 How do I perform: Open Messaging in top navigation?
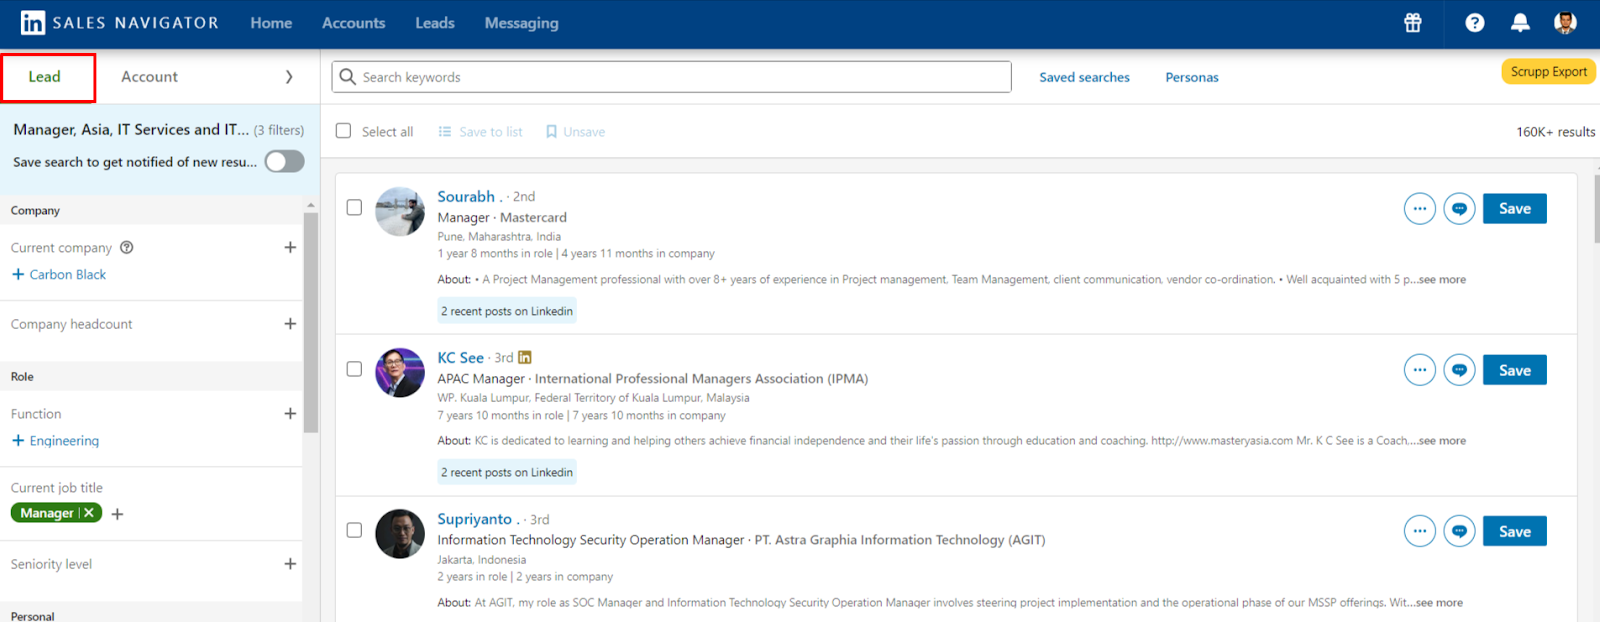click(x=522, y=23)
